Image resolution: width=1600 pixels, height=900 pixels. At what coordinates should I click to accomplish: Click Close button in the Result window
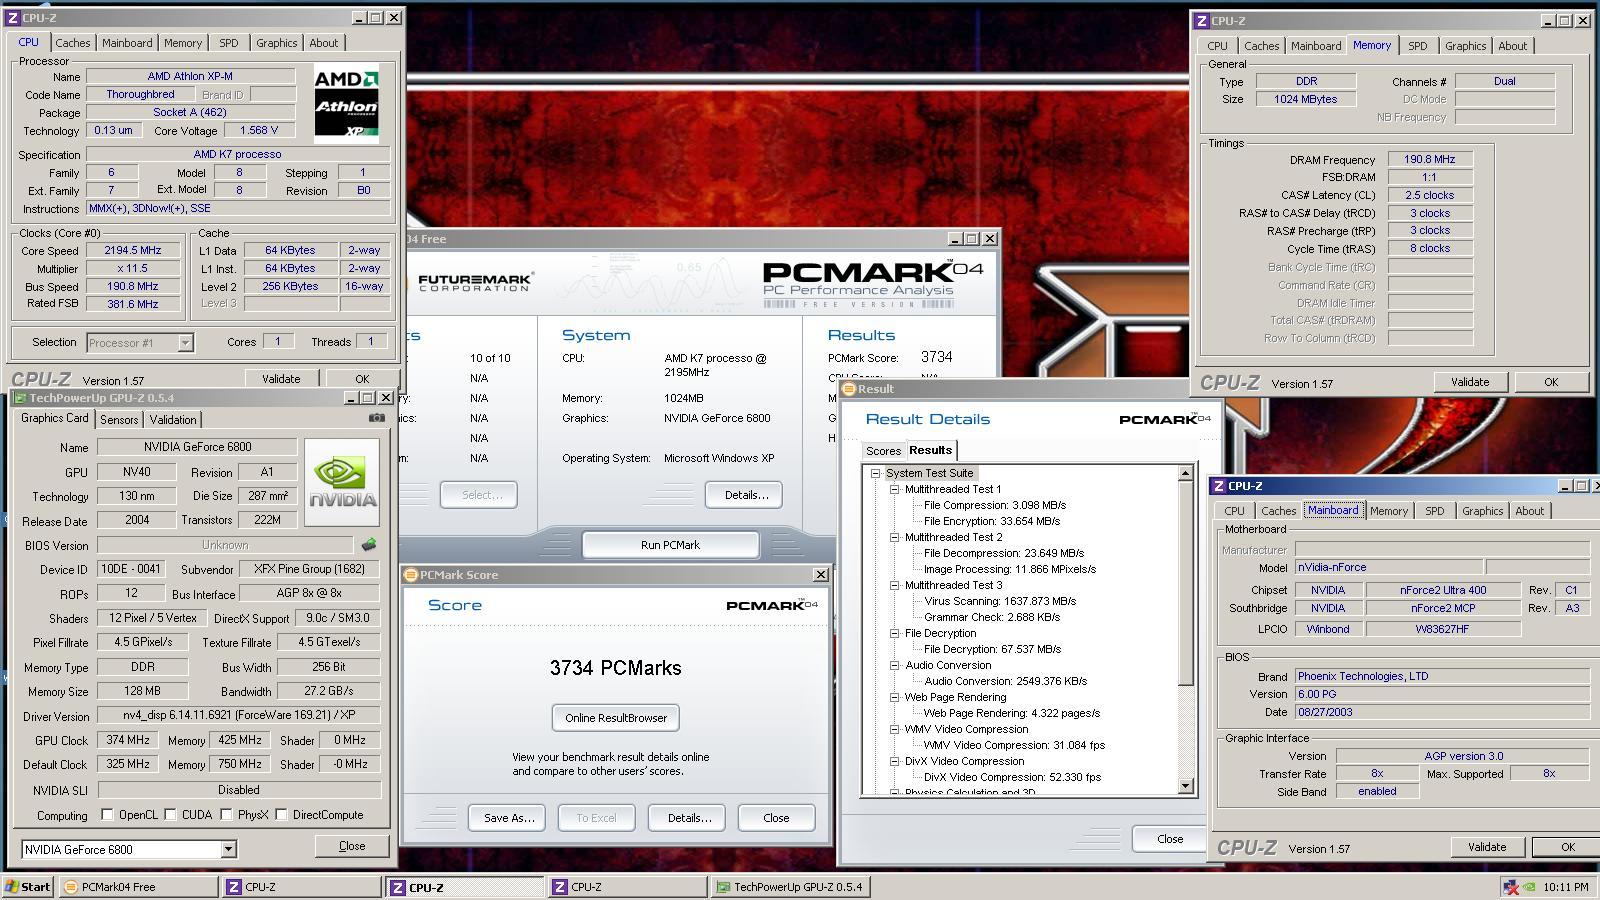(1170, 839)
